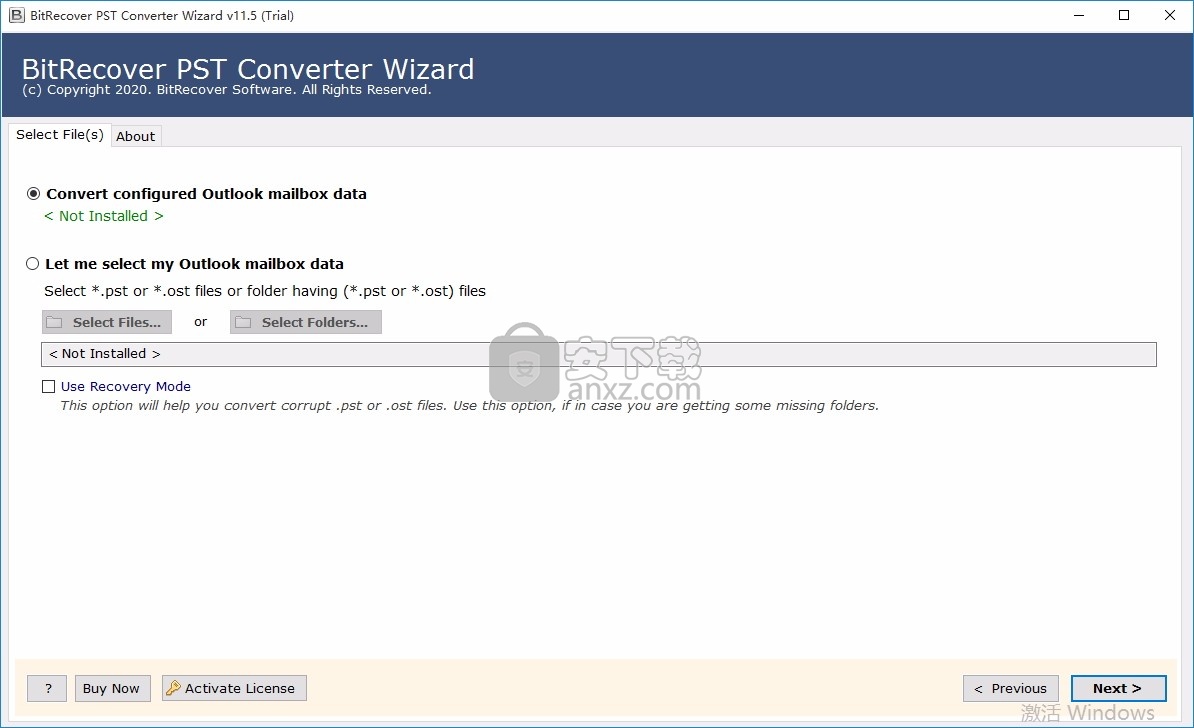Switch to the About tab
Viewport: 1194px width, 728px height.
pyautogui.click(x=136, y=136)
